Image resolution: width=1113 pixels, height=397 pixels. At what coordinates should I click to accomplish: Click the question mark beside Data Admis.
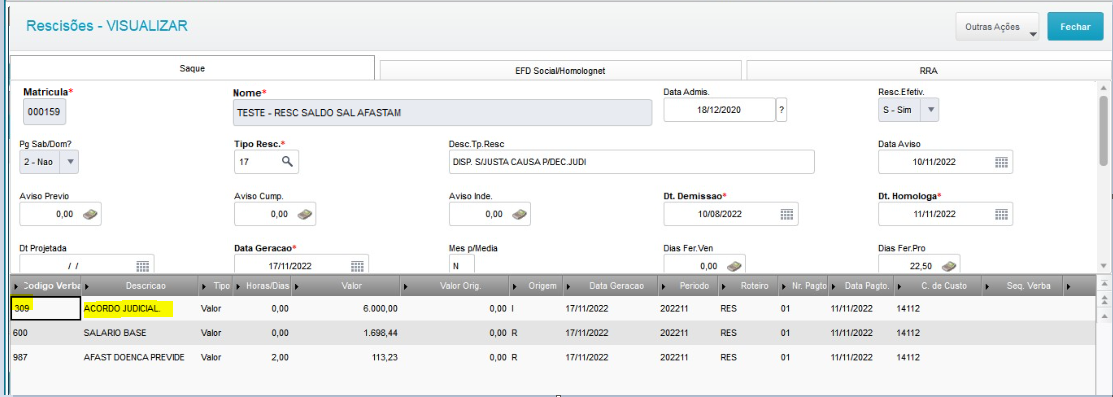tap(782, 111)
